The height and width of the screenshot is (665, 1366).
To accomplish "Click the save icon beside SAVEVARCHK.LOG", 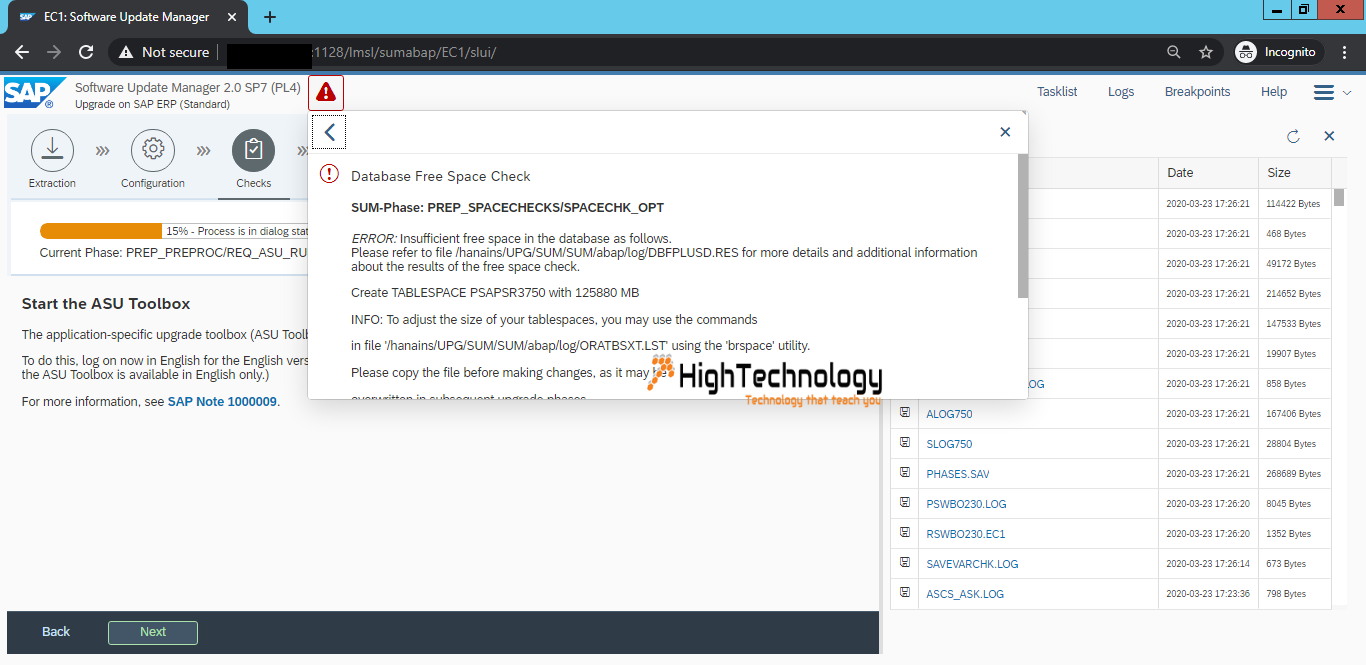I will coord(905,562).
